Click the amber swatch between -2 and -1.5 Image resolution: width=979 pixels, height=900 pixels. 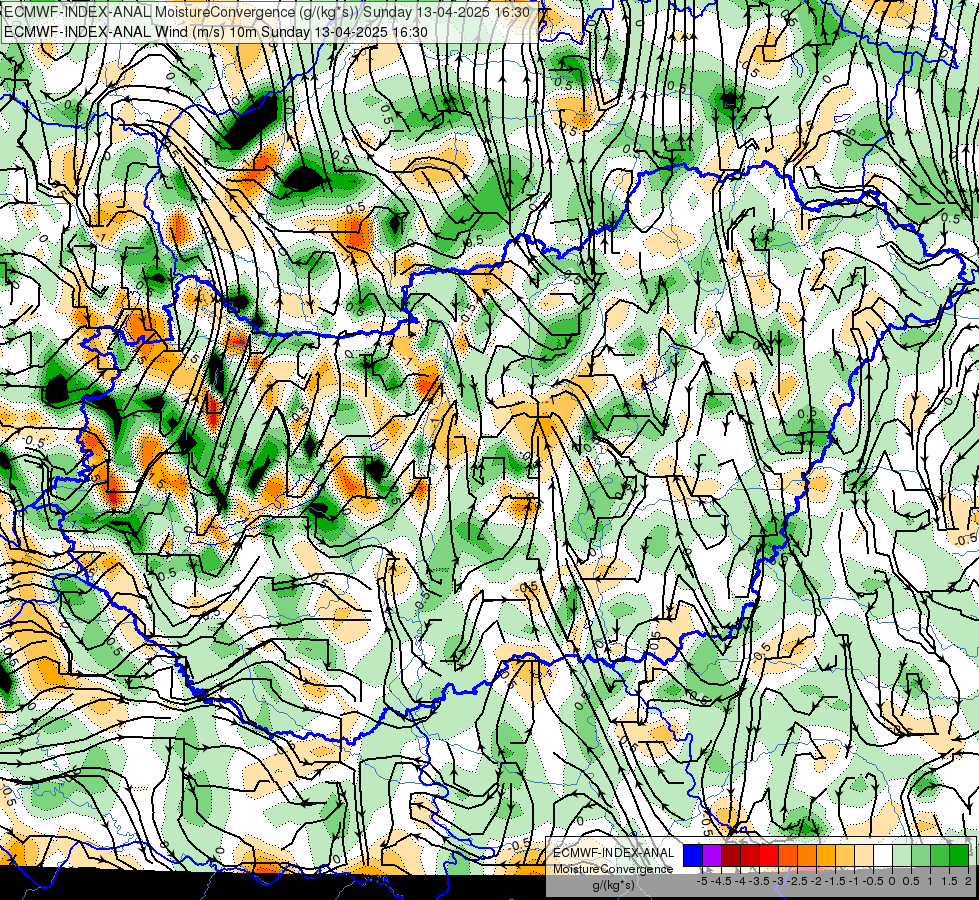pos(827,856)
